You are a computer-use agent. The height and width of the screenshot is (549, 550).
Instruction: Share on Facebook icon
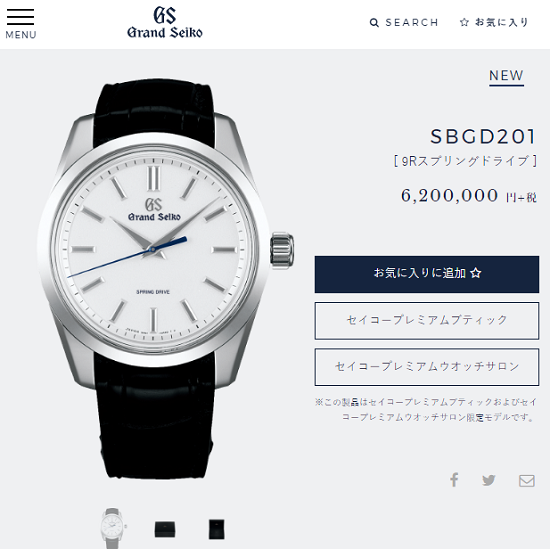[x=454, y=480]
